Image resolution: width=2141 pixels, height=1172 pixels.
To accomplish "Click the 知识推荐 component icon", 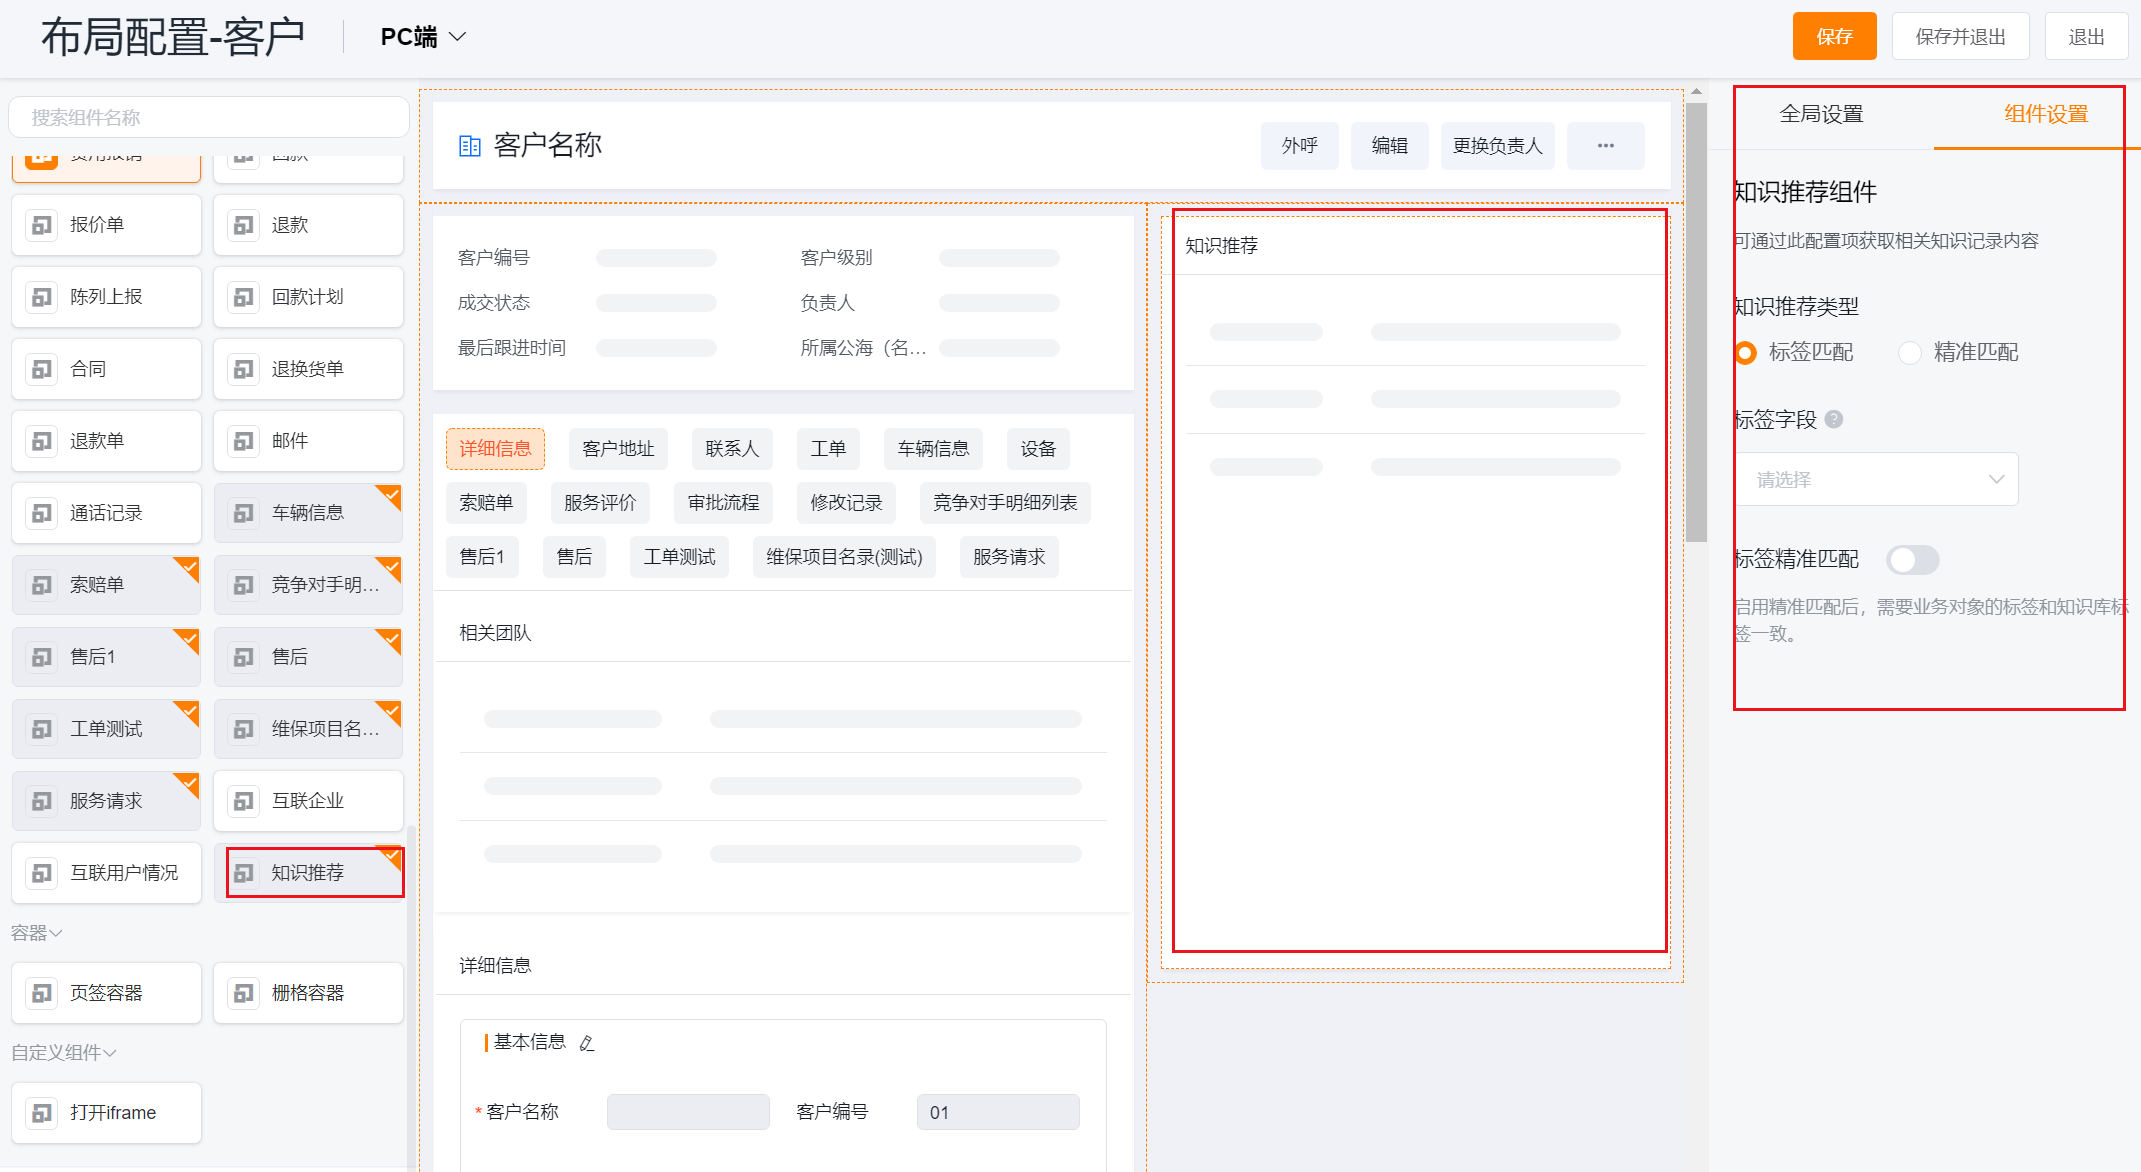I will click(x=243, y=873).
